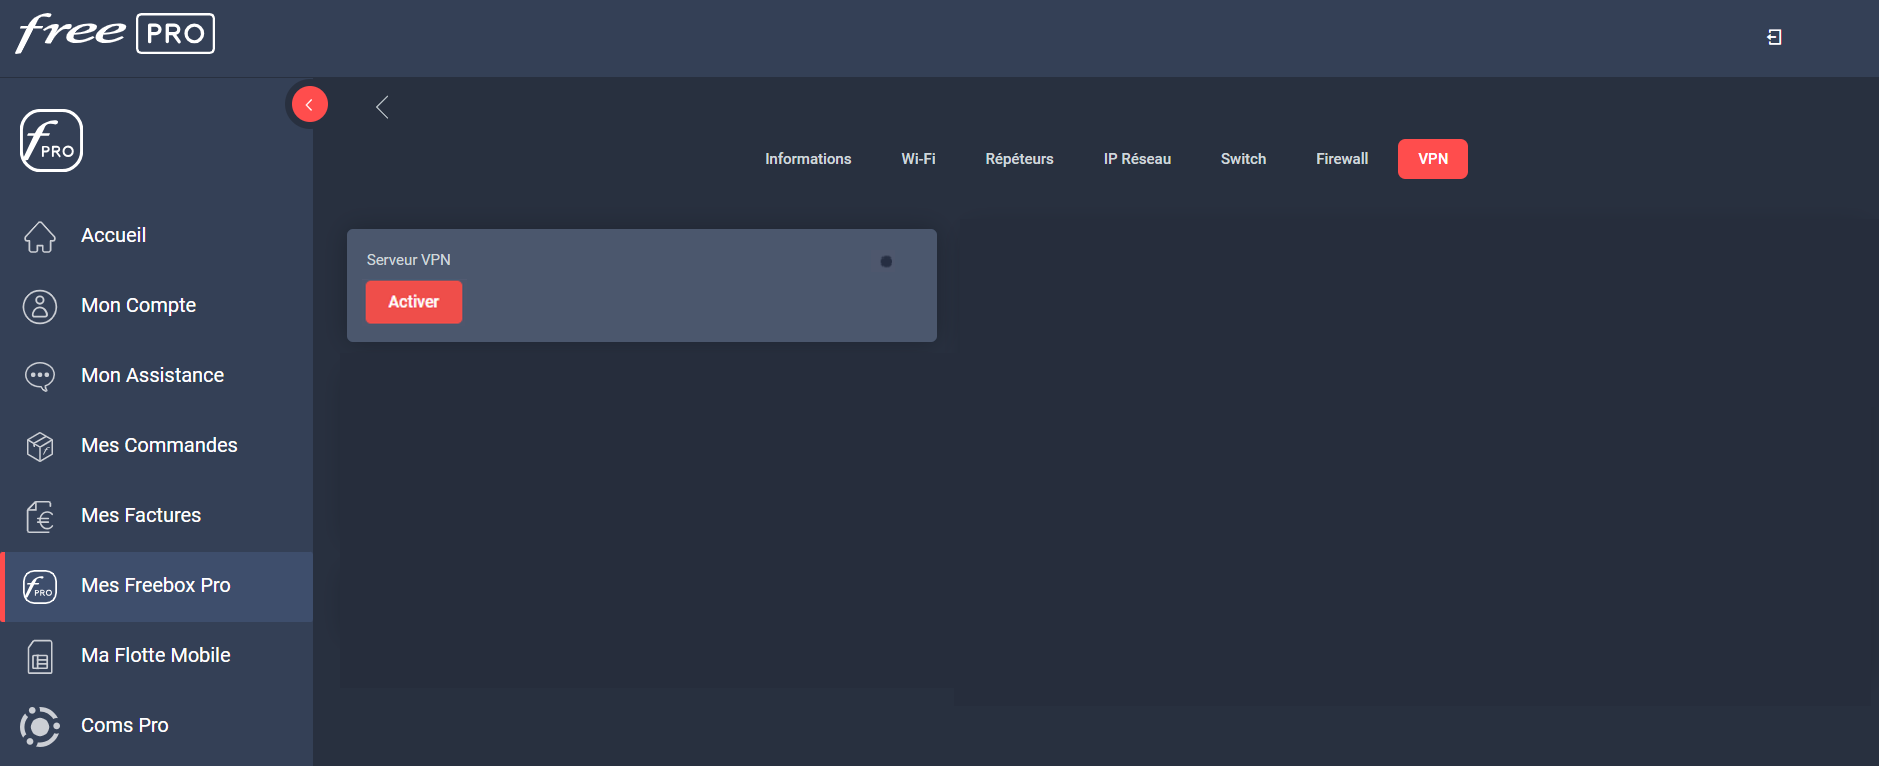
Task: Go back using the left arrow
Action: (382, 107)
